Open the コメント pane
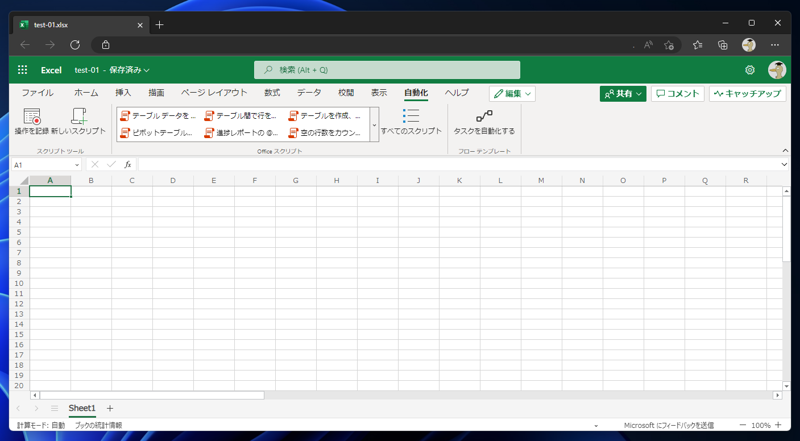The image size is (800, 441). [678, 93]
